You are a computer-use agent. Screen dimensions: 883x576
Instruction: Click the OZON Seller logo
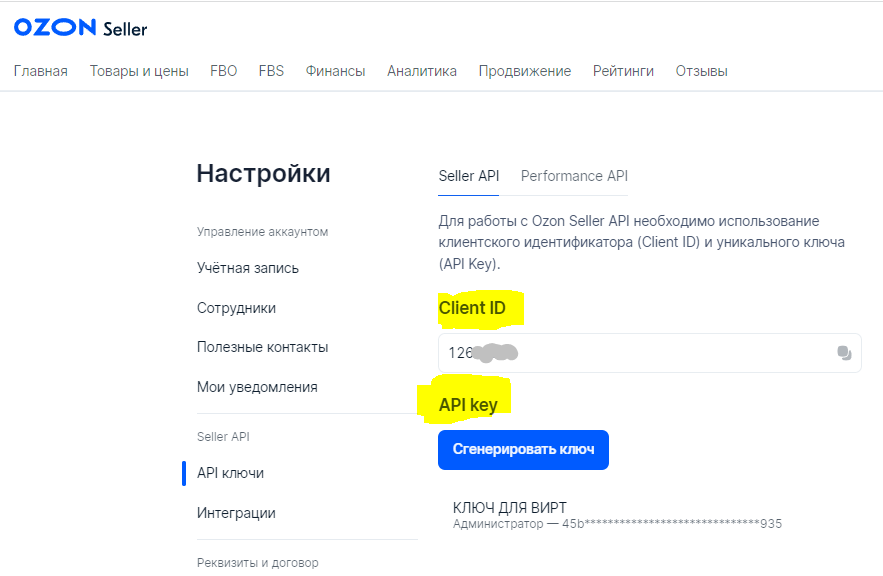click(81, 28)
